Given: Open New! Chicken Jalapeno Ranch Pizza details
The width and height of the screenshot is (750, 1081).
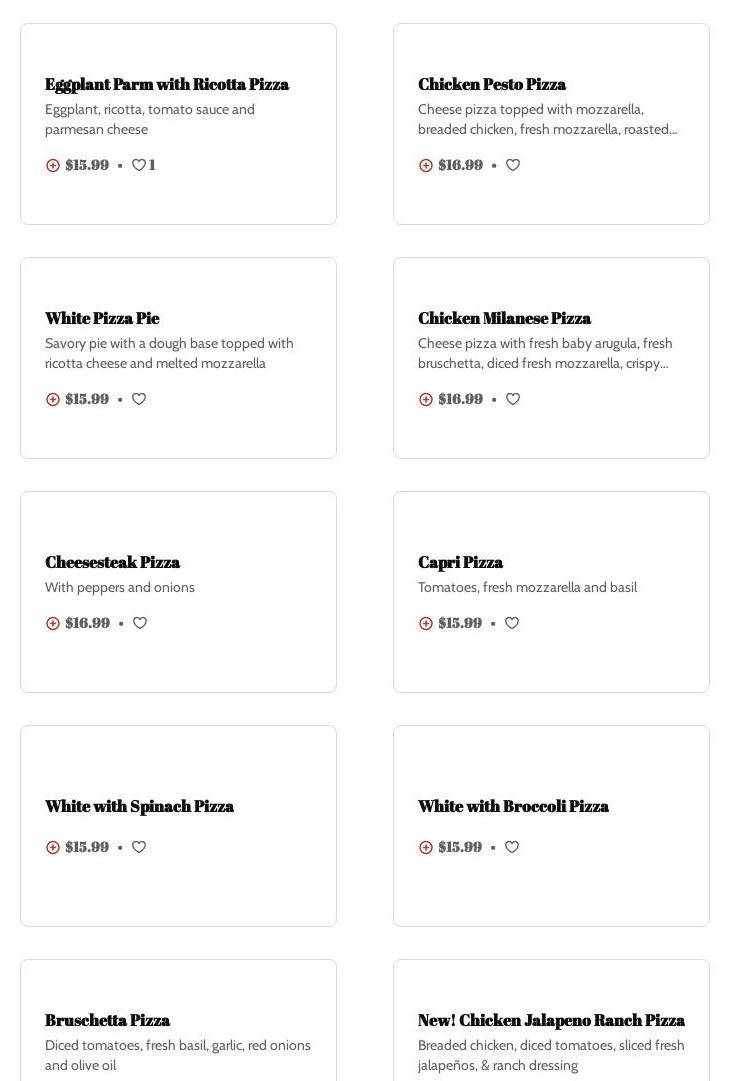Looking at the screenshot, I should coord(551,1020).
